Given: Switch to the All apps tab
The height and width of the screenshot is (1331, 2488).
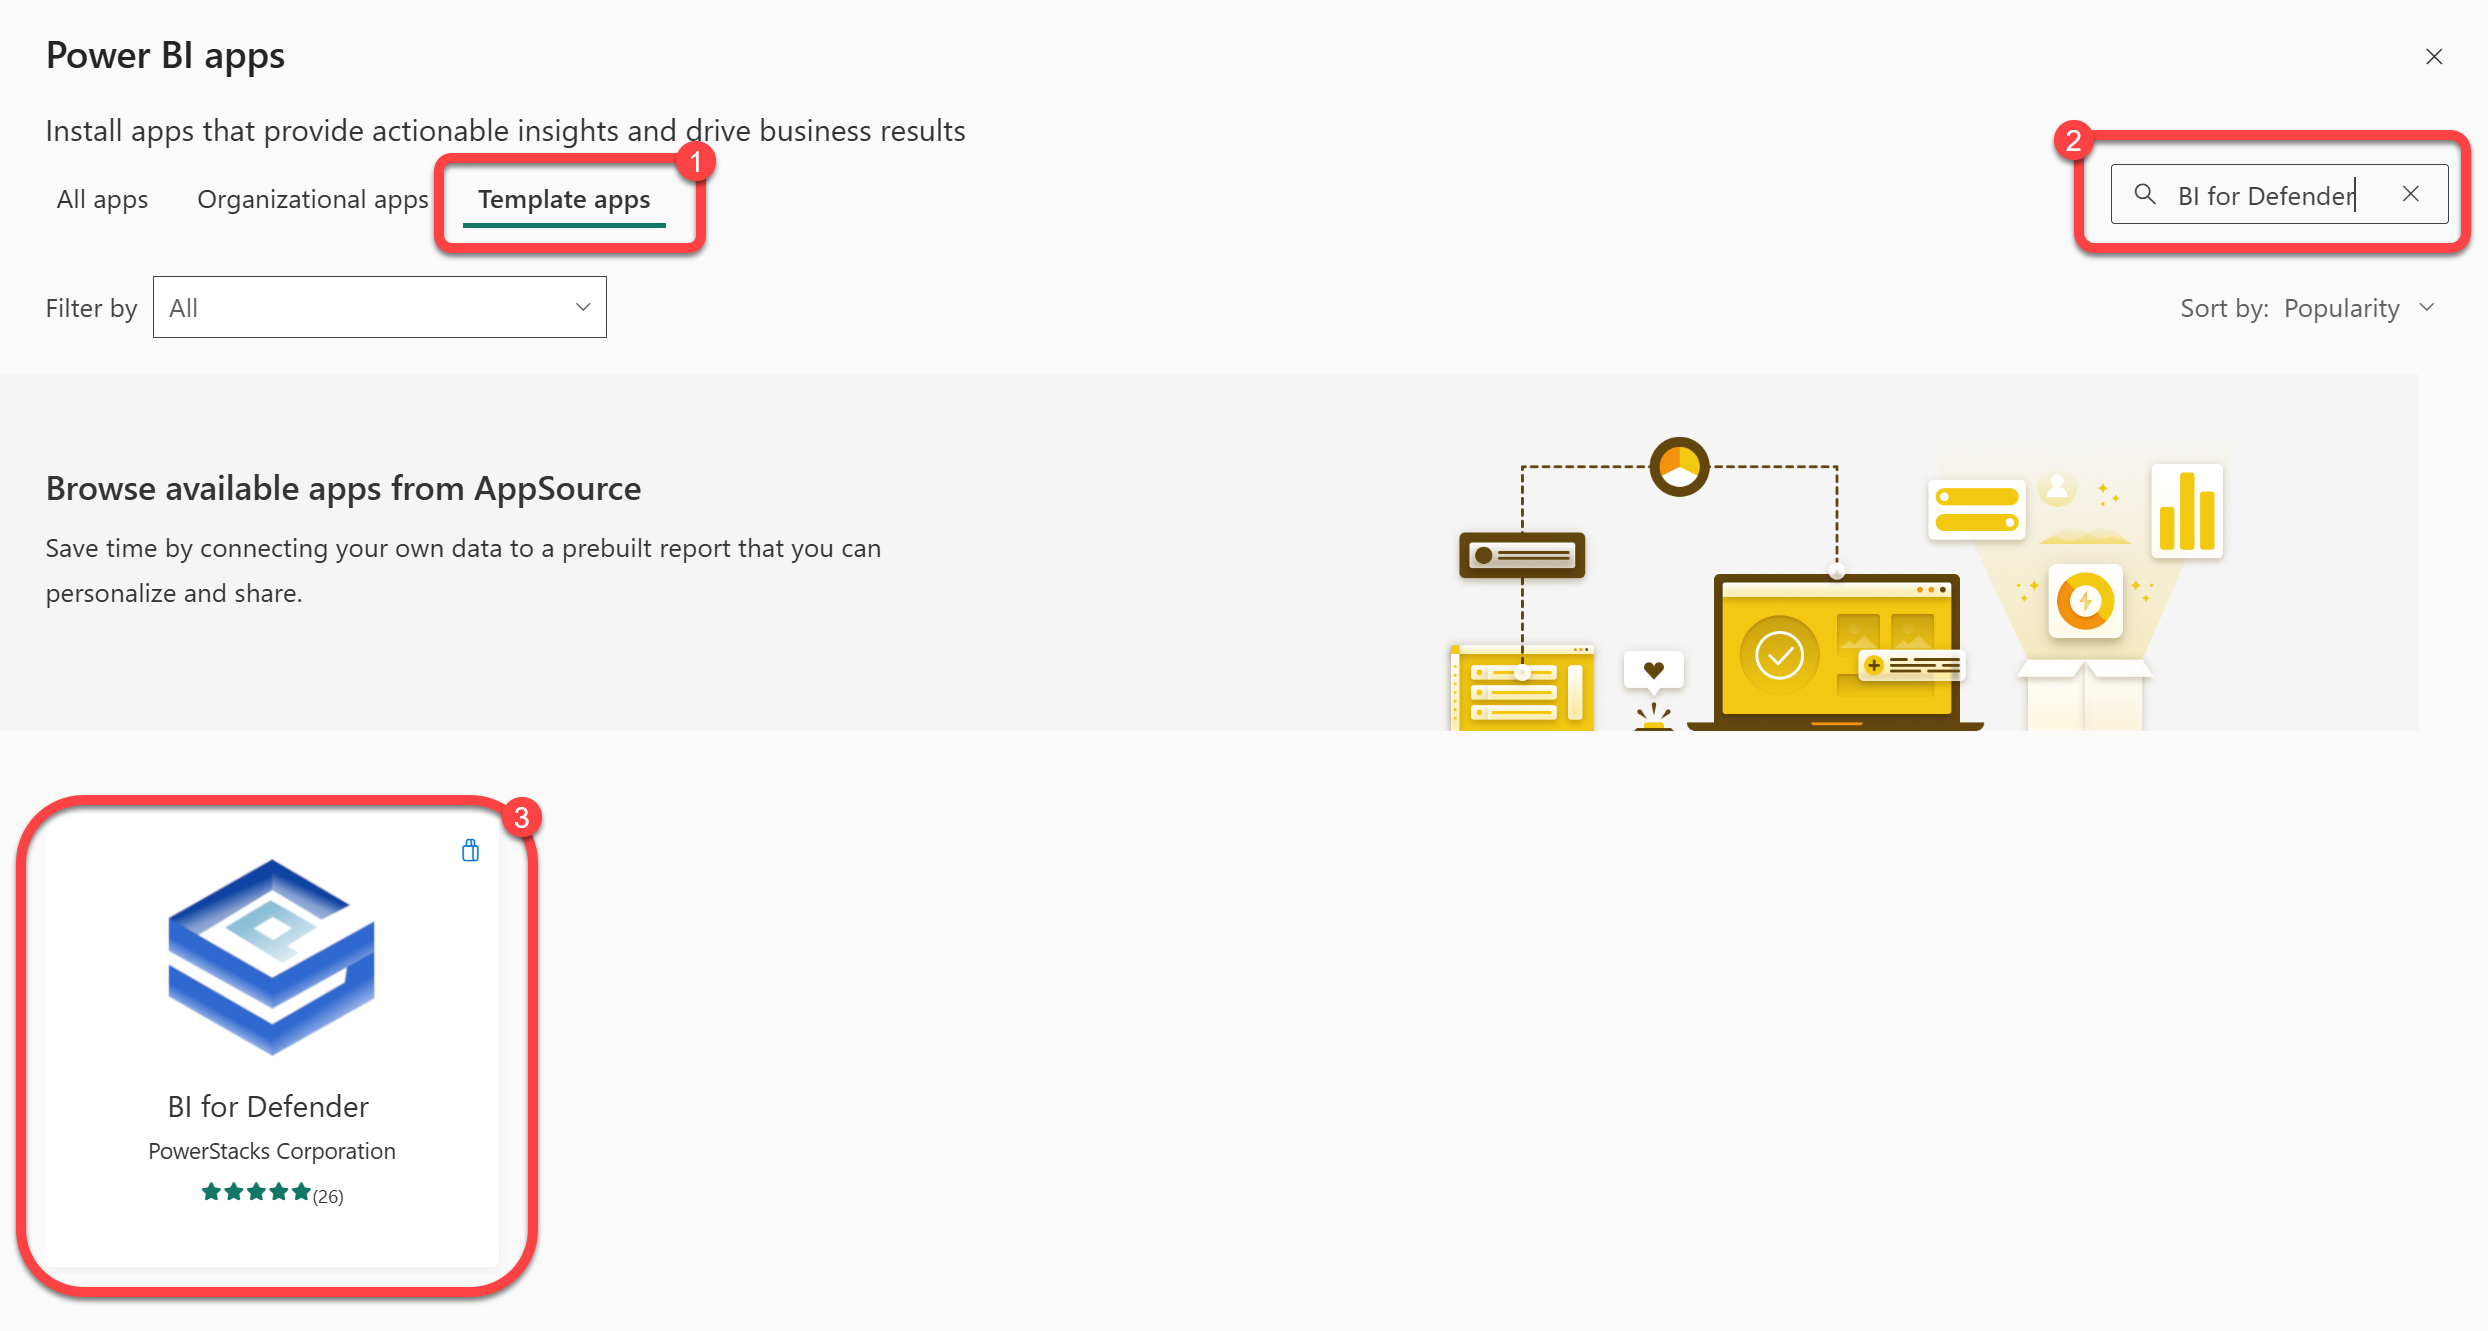Looking at the screenshot, I should 102,199.
